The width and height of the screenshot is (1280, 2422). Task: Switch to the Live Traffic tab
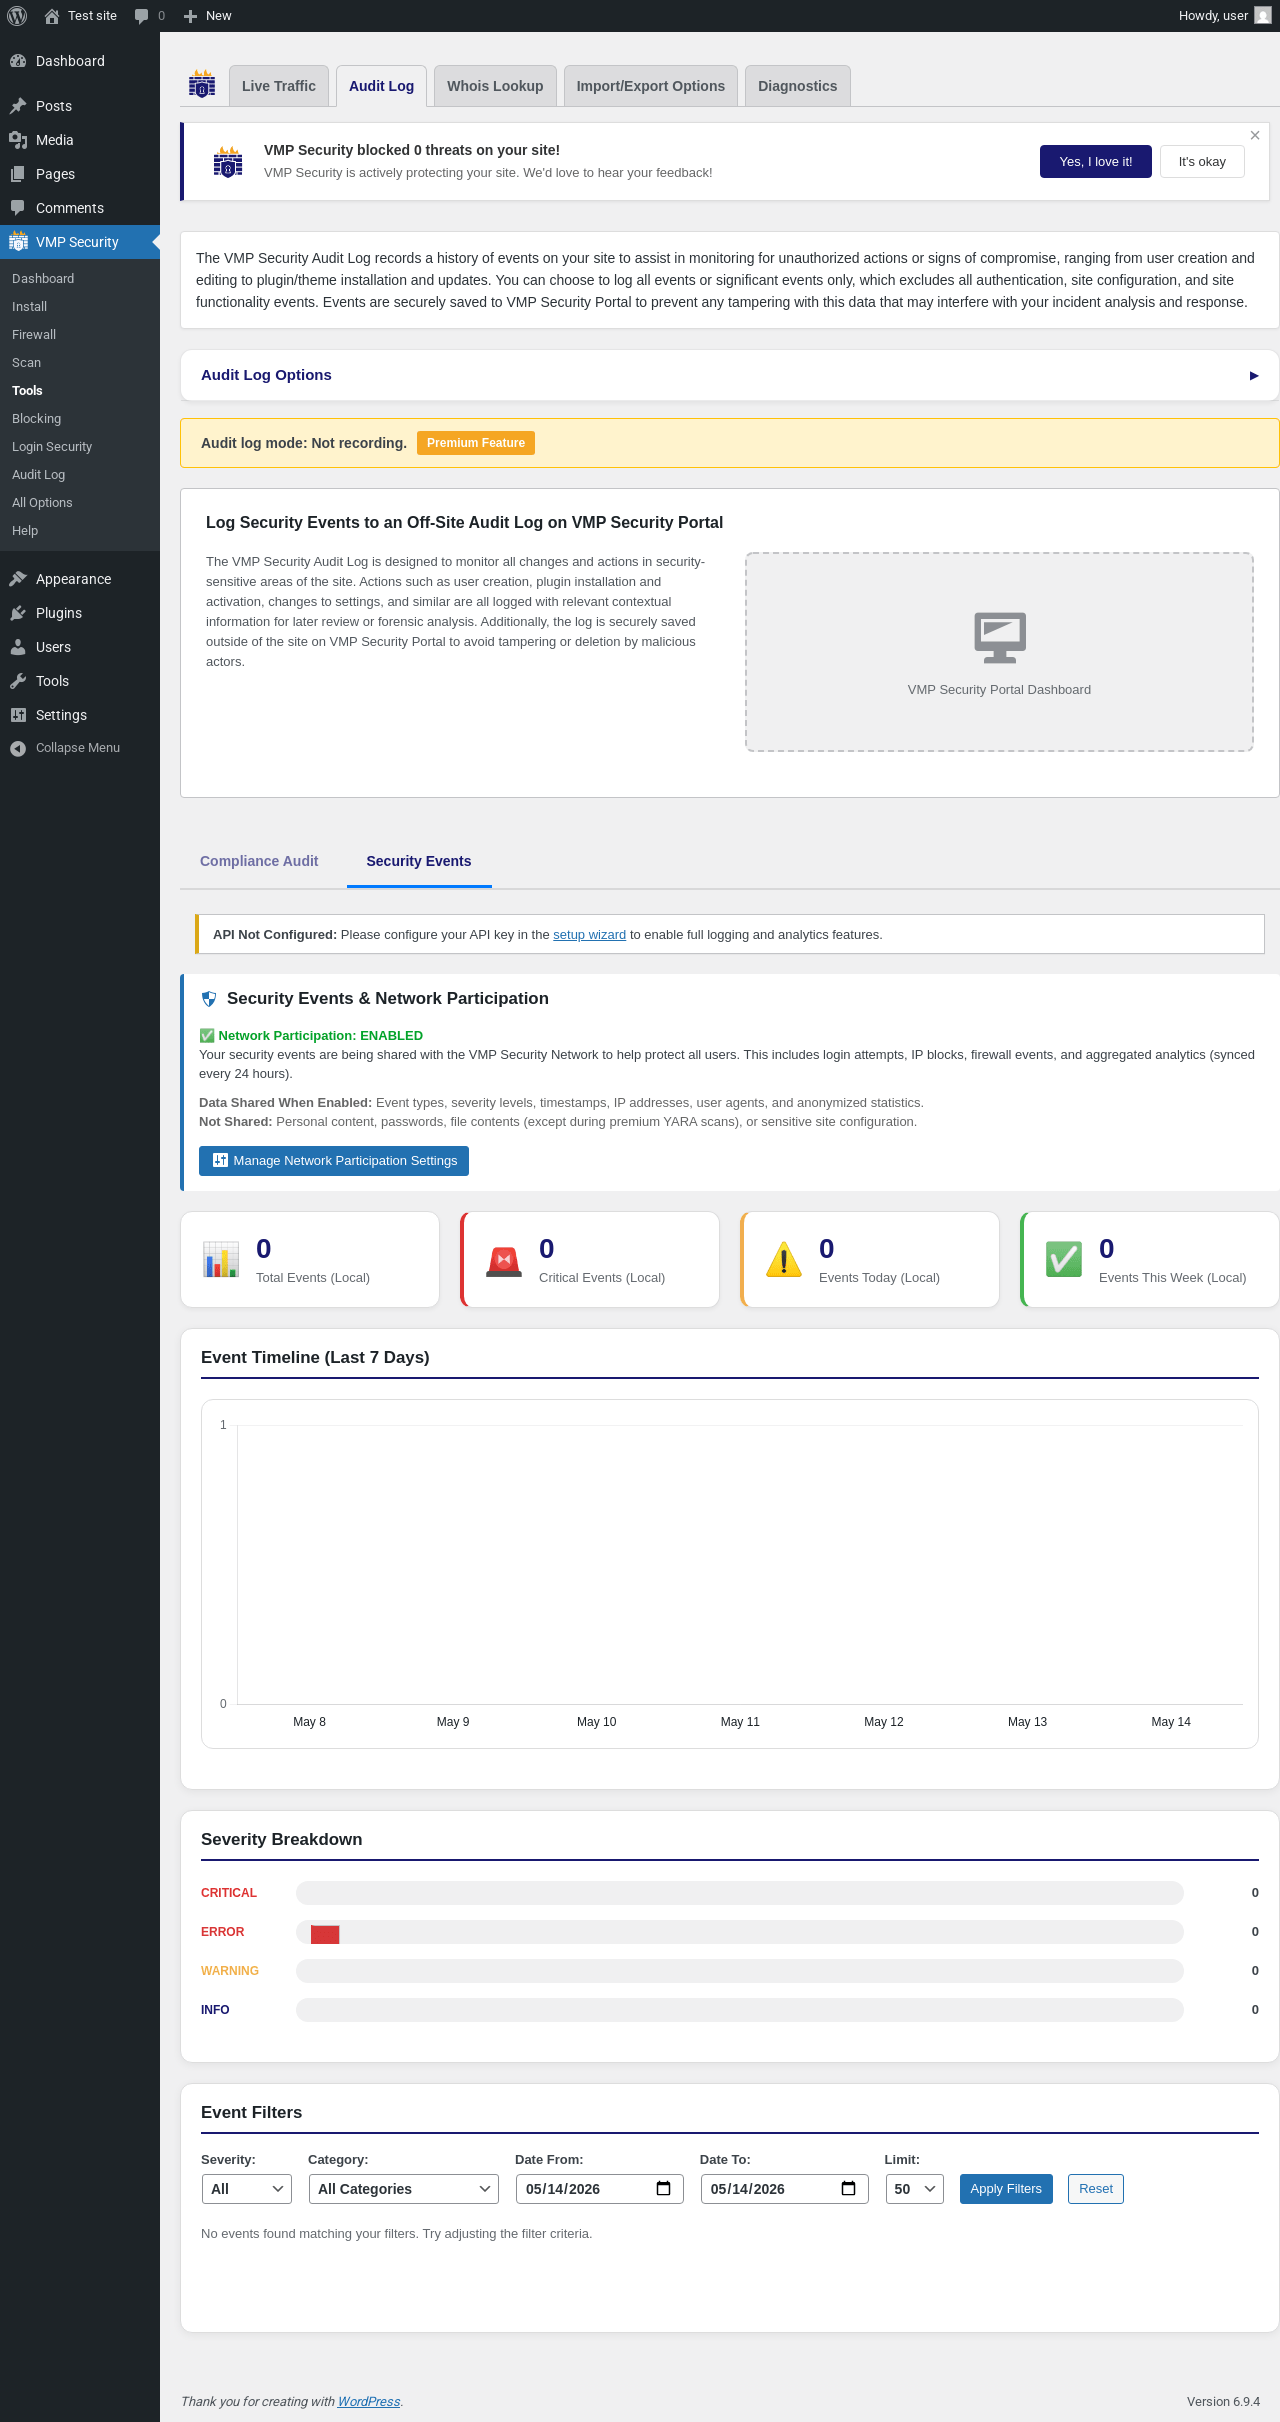pyautogui.click(x=279, y=86)
